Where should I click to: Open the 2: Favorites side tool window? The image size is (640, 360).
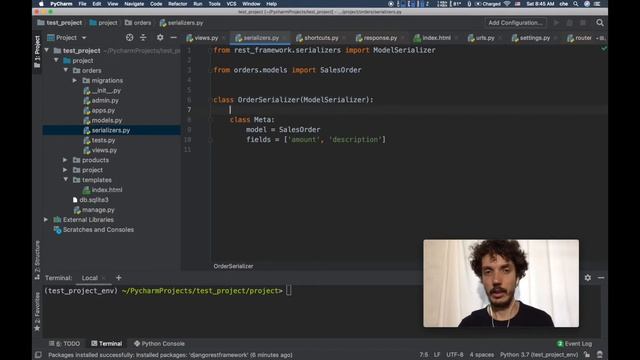(x=37, y=312)
